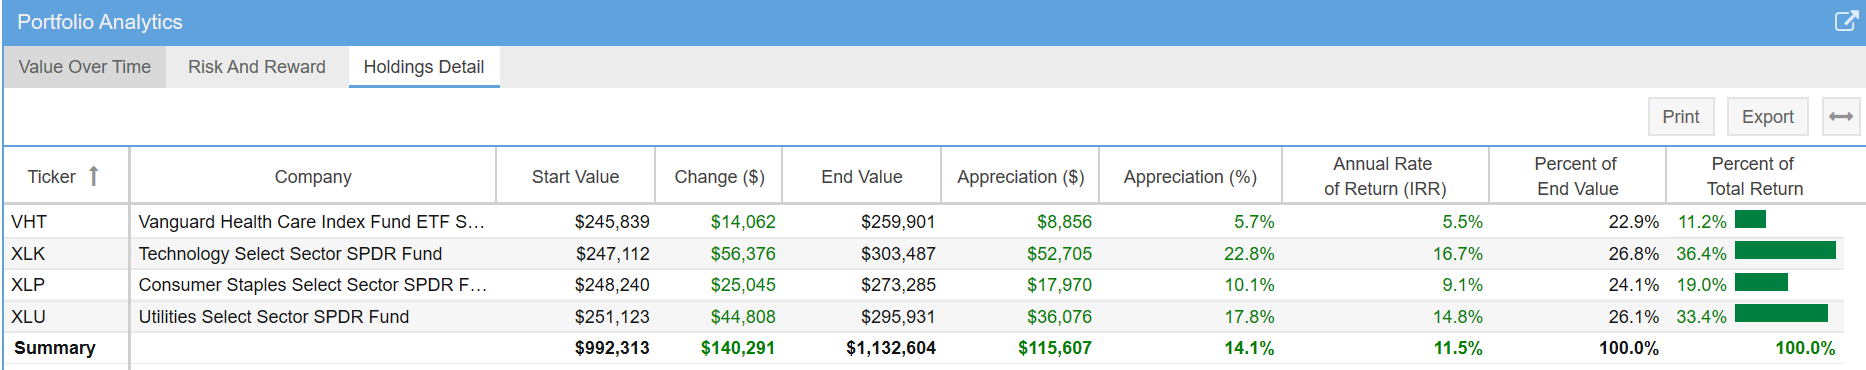The height and width of the screenshot is (370, 1866).
Task: Click VHT green total return bar
Action: coord(1750,219)
